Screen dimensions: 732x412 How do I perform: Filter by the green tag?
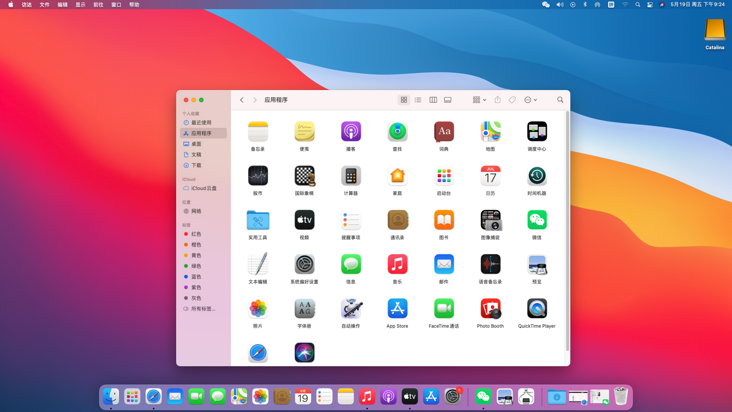(x=204, y=266)
